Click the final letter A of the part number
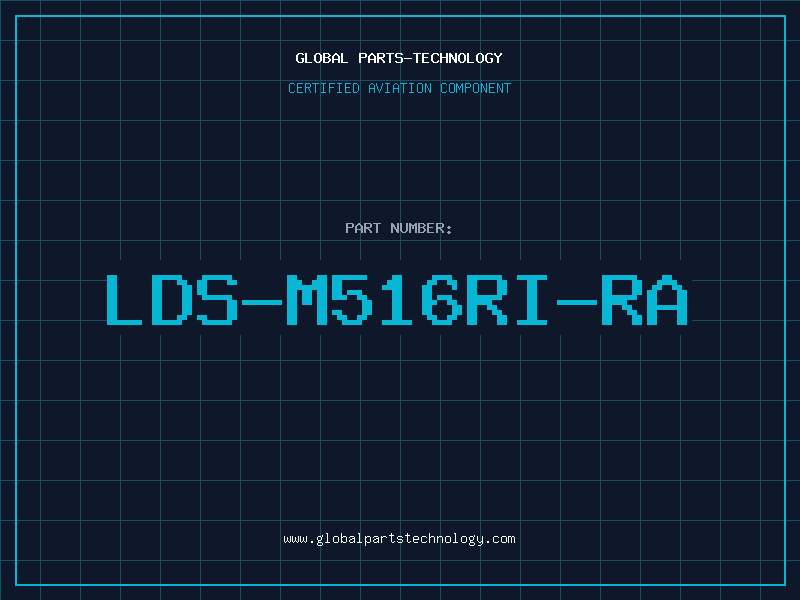This screenshot has height=600, width=800. (x=667, y=299)
